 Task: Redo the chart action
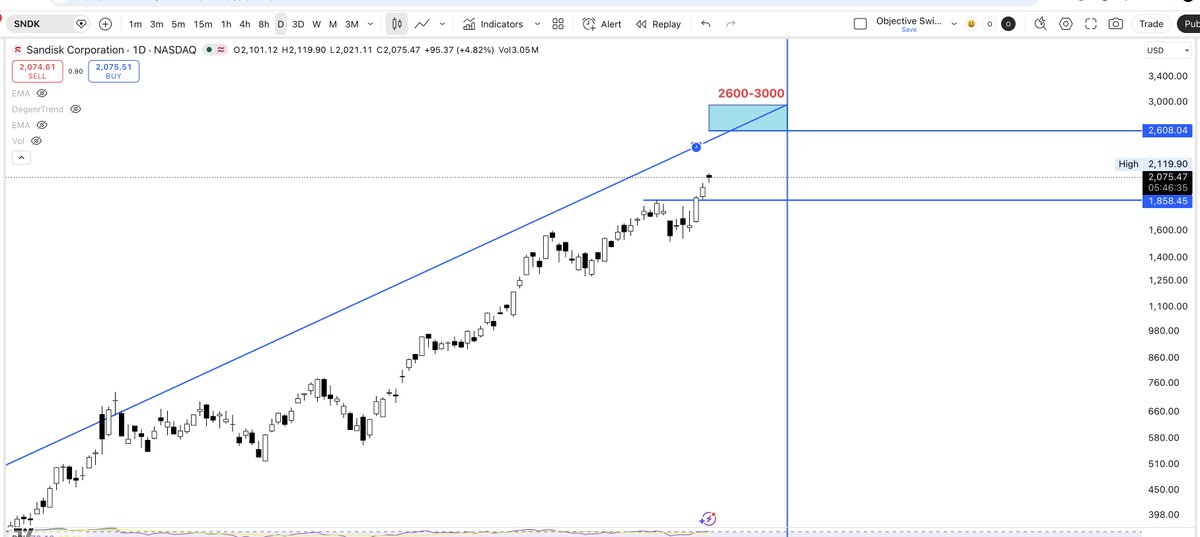(x=731, y=24)
